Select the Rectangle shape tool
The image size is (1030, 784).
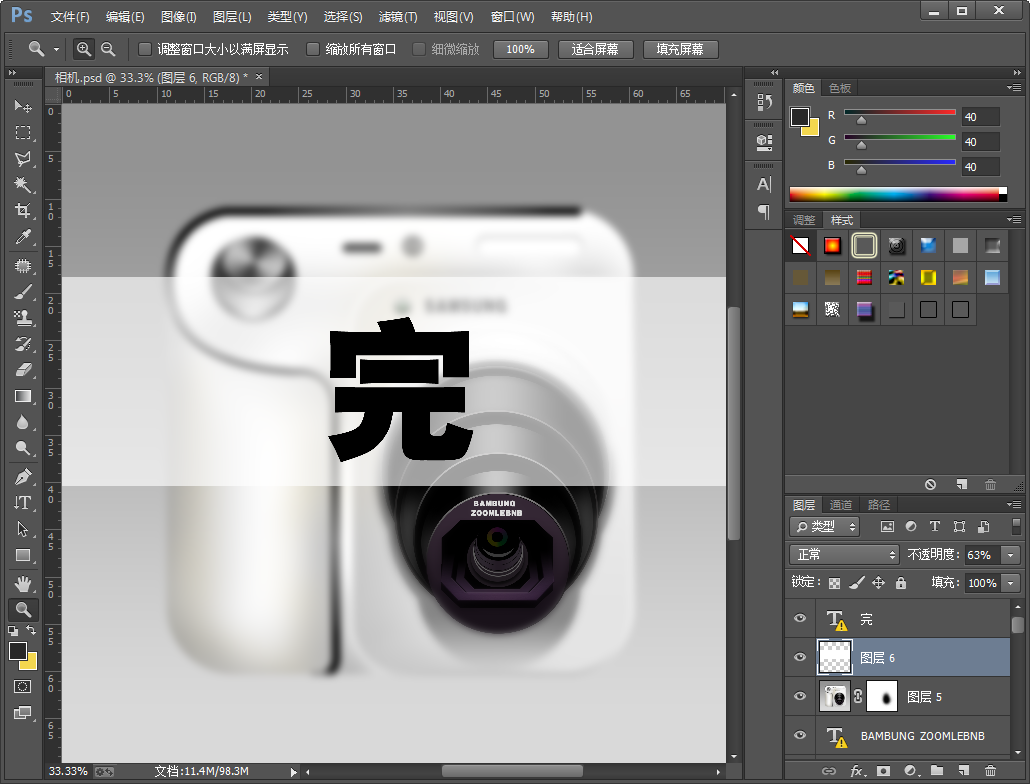pyautogui.click(x=23, y=555)
